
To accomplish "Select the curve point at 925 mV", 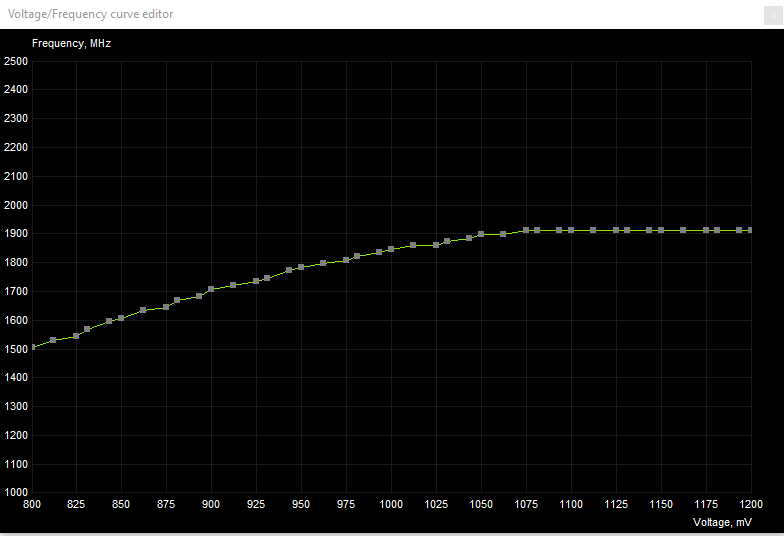I will [256, 281].
